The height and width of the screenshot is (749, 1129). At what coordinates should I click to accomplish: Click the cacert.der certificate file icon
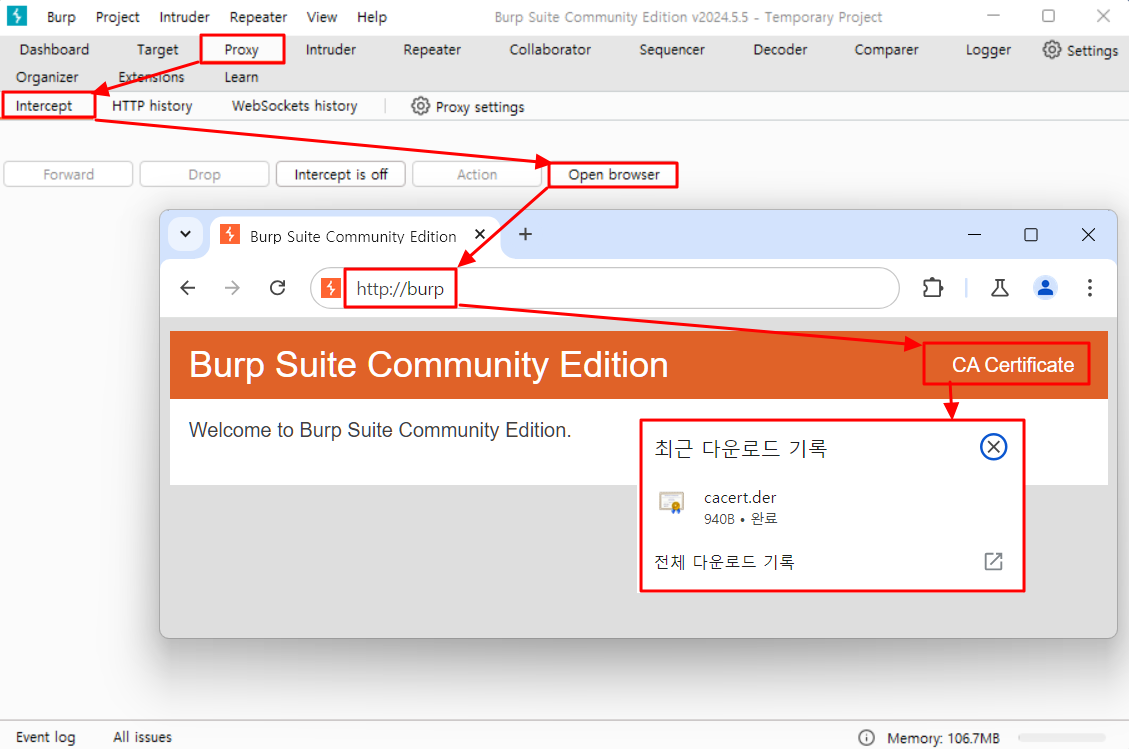click(x=672, y=503)
